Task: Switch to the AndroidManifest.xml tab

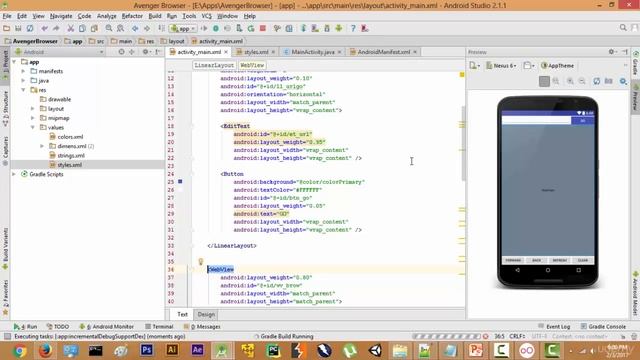Action: coord(383,52)
